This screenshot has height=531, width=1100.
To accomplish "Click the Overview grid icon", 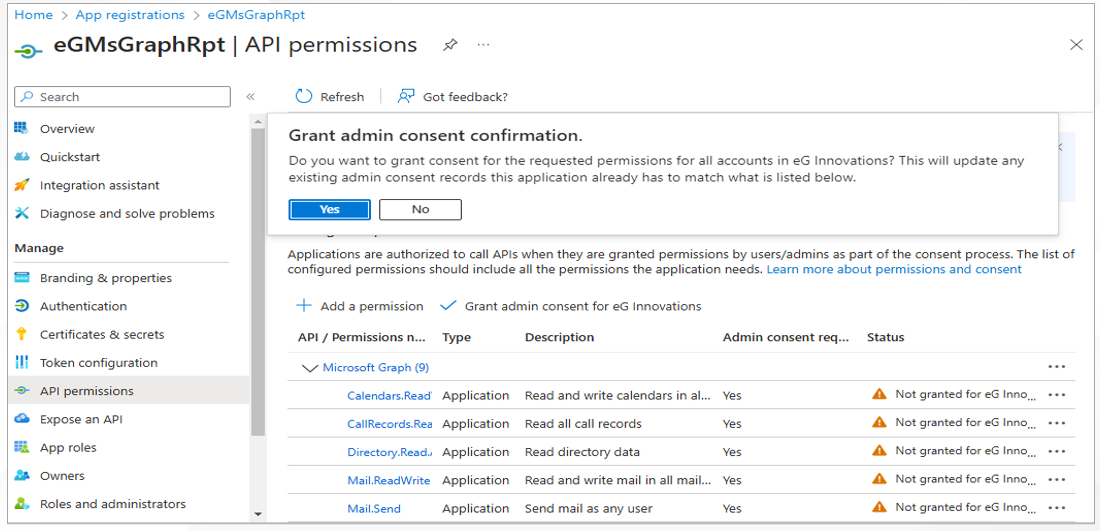I will click(22, 128).
